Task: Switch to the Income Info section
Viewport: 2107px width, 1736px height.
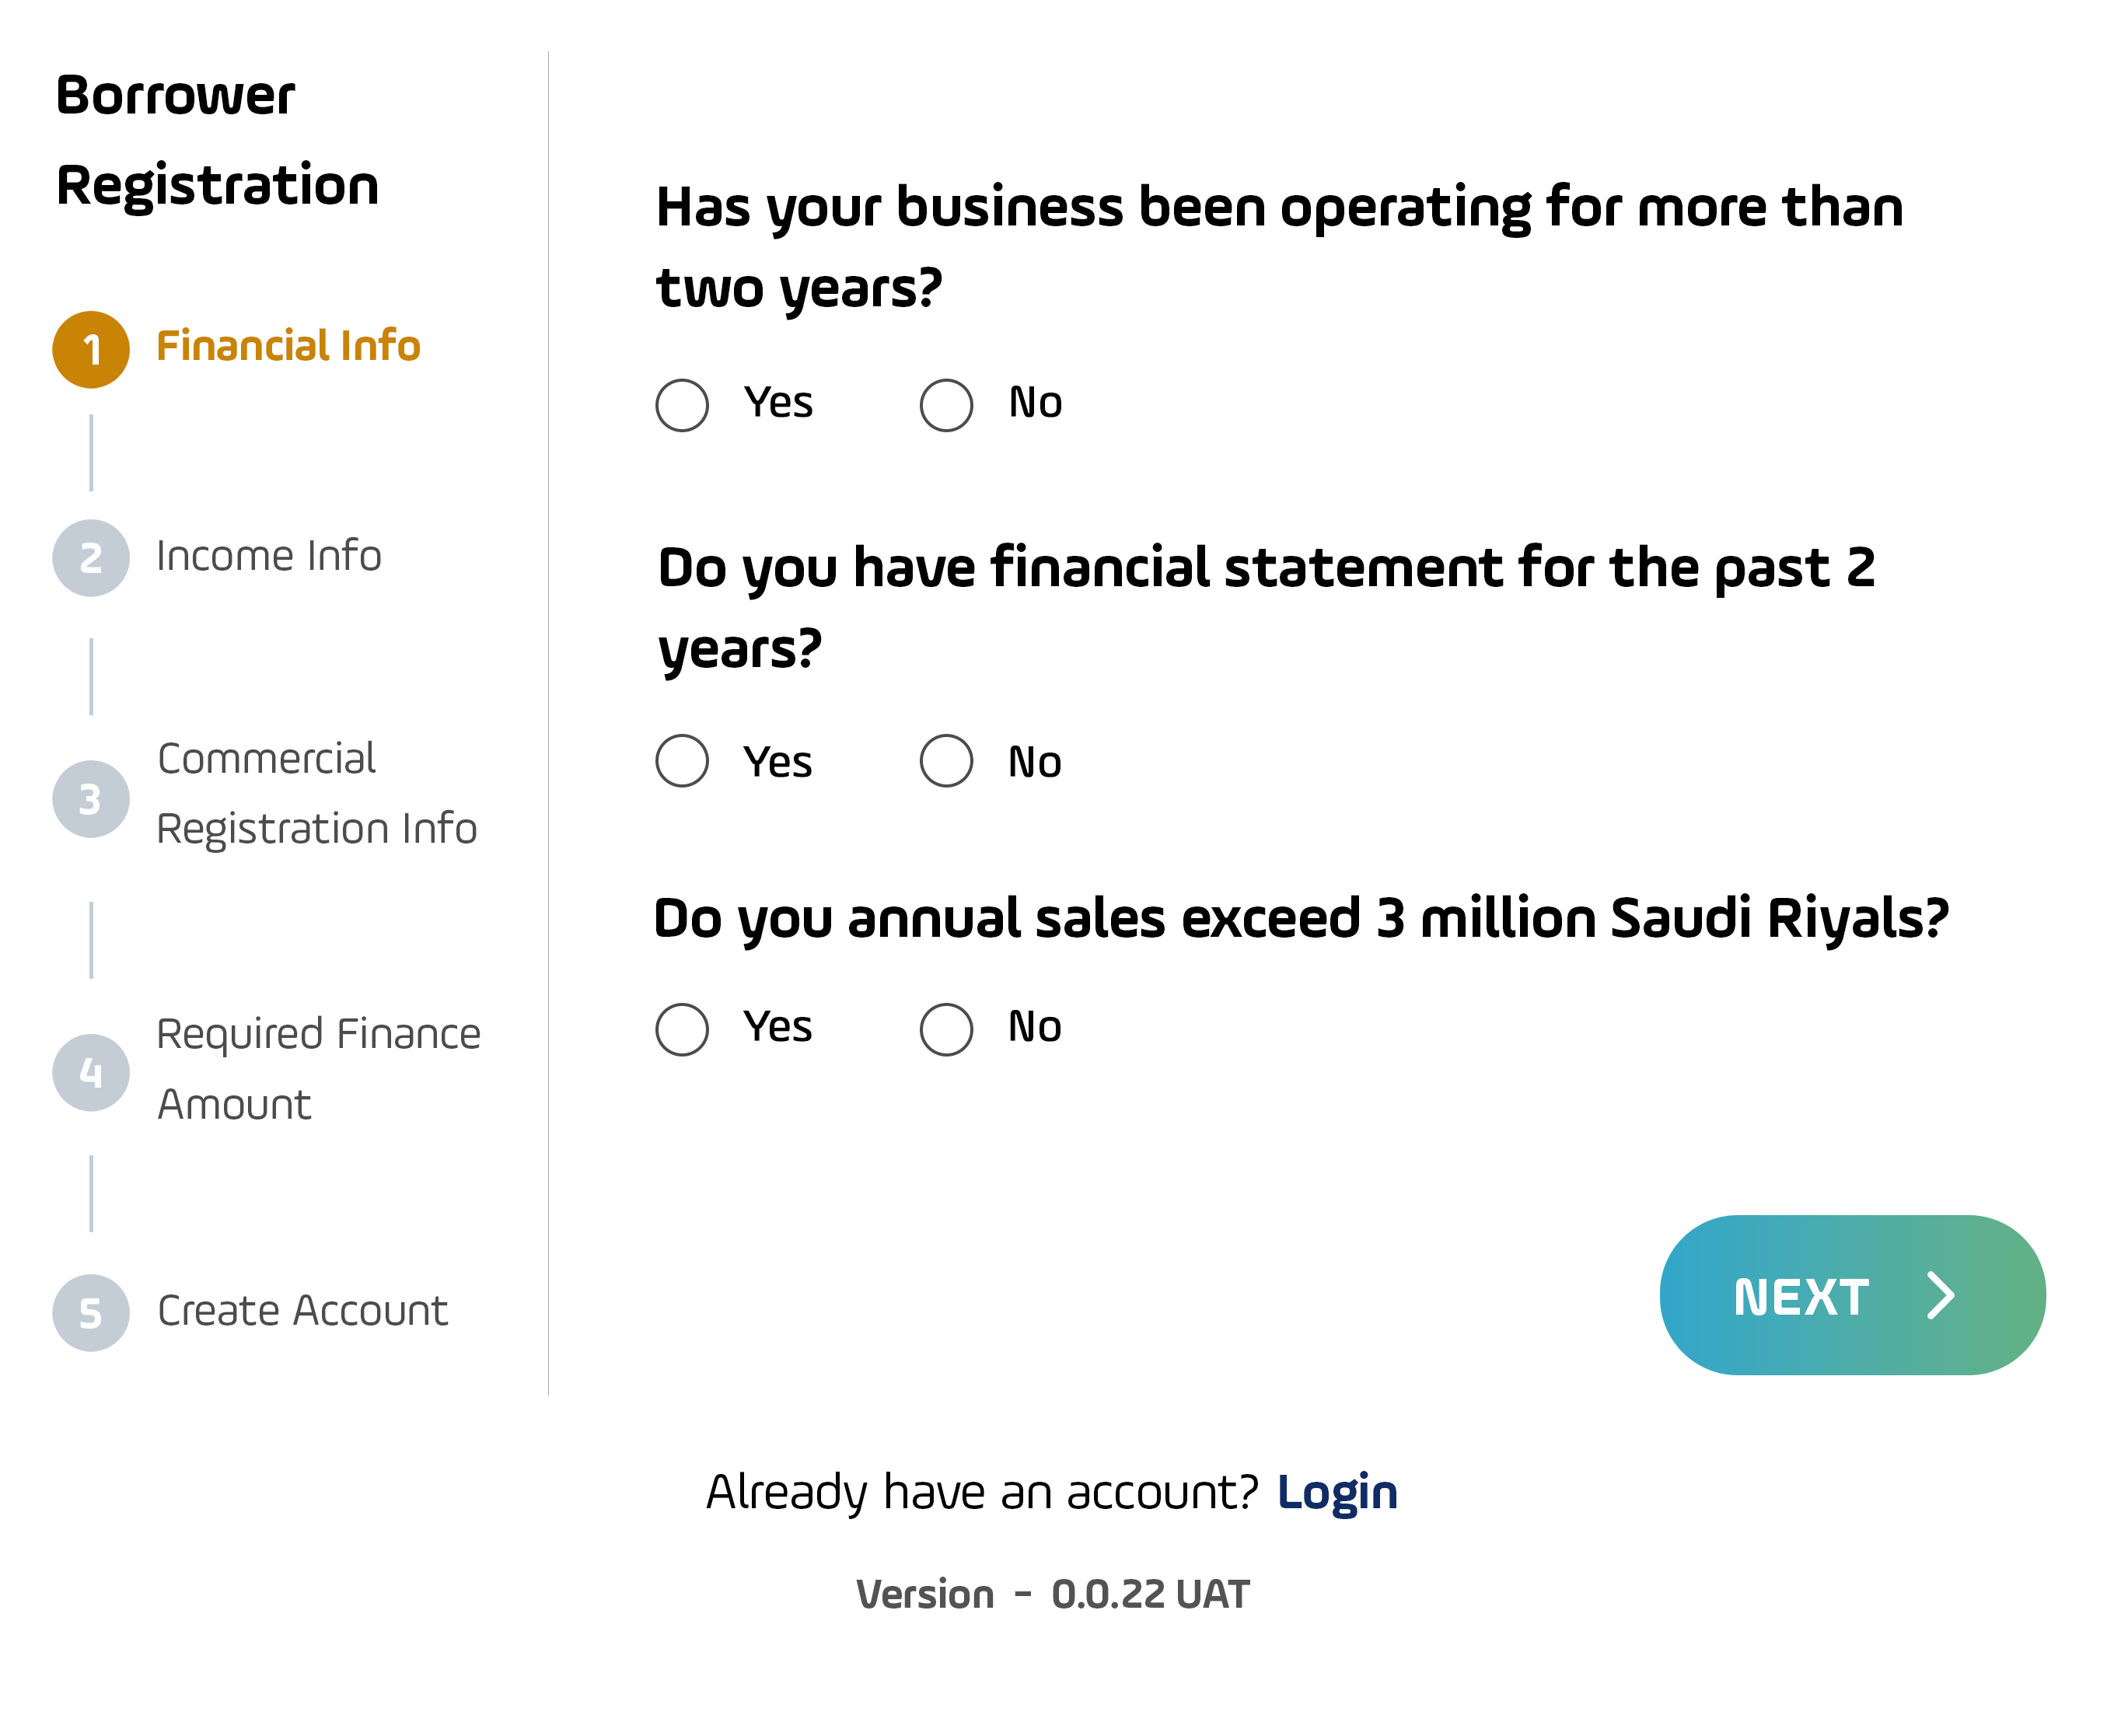Action: 268,557
